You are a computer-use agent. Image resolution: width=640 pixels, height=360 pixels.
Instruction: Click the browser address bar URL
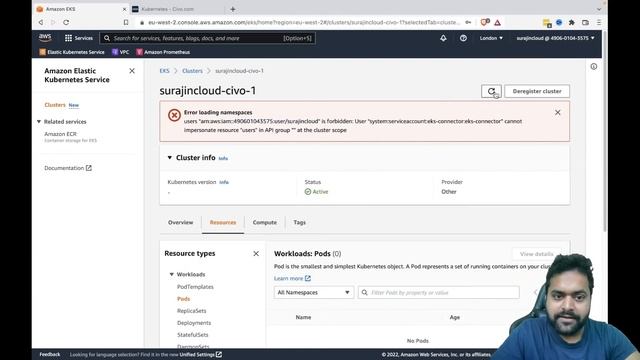(x=304, y=22)
